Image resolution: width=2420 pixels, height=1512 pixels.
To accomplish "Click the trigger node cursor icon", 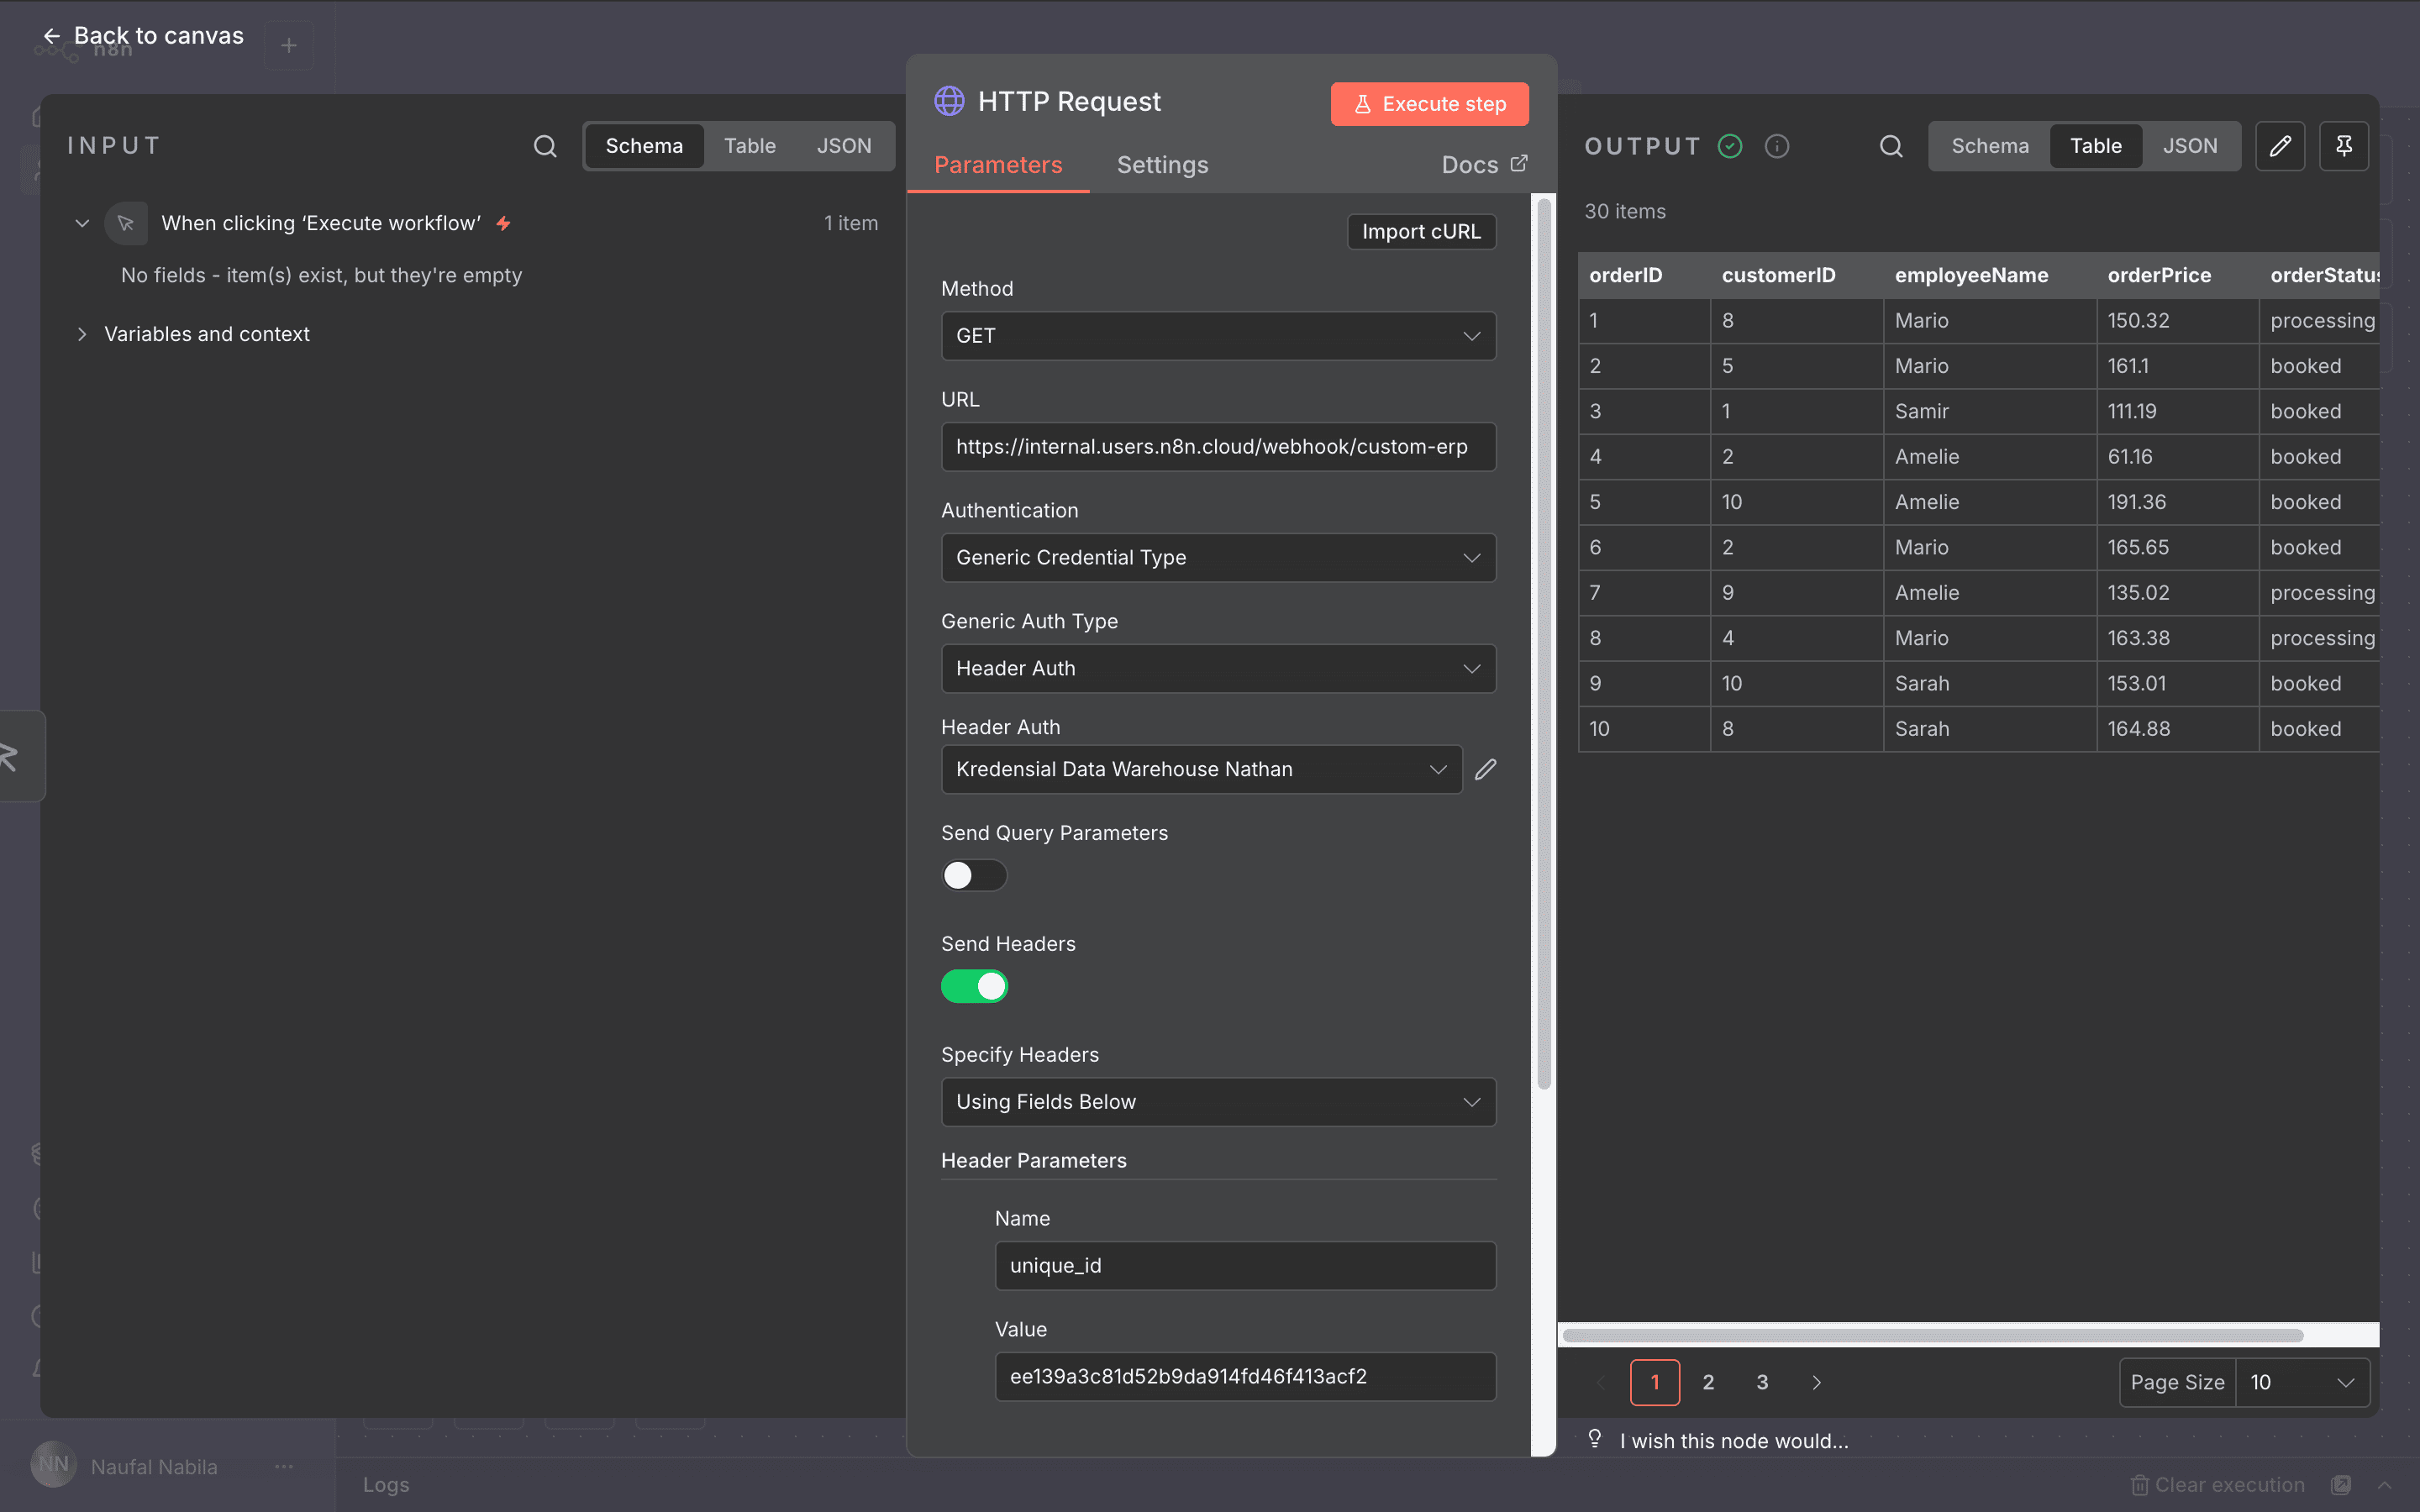I will (126, 223).
